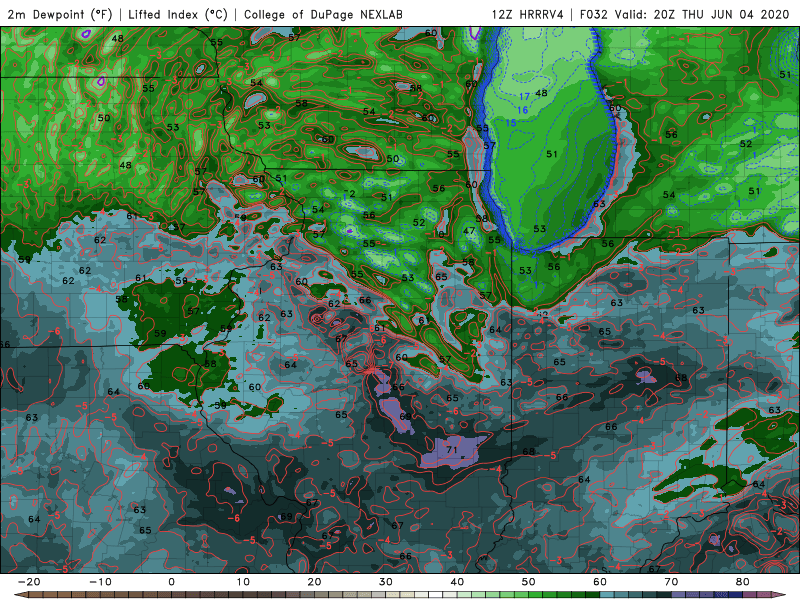Click the 80 tick label on colorbar
800x600 pixels.
(743, 582)
